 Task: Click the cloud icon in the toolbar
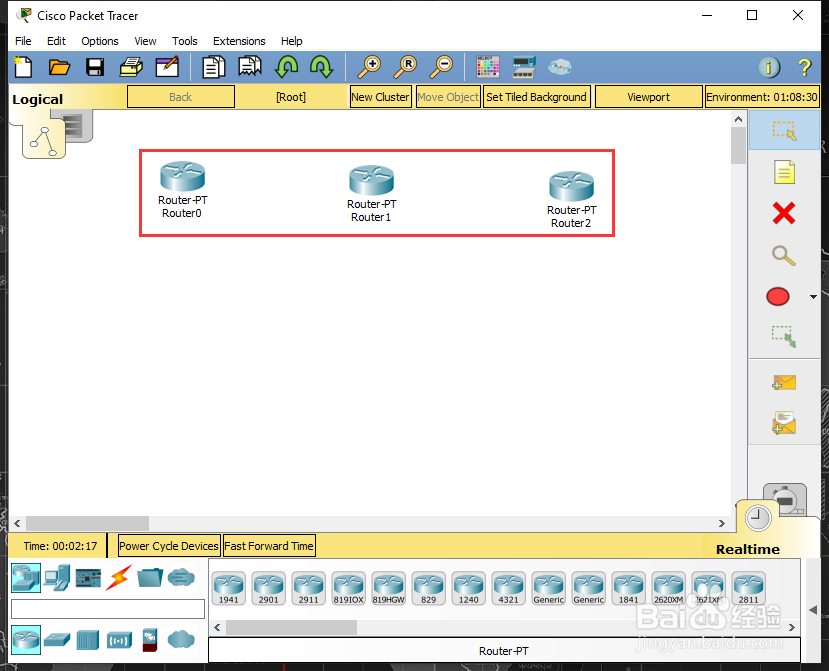point(559,67)
